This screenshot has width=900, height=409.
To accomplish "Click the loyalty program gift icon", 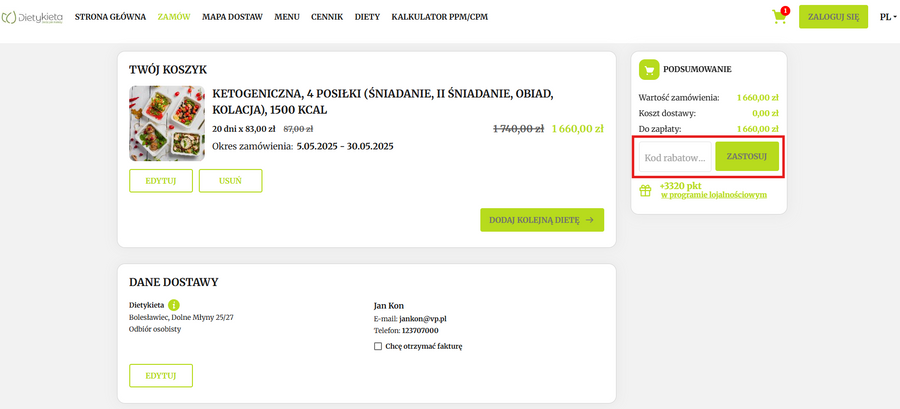I will tap(646, 189).
